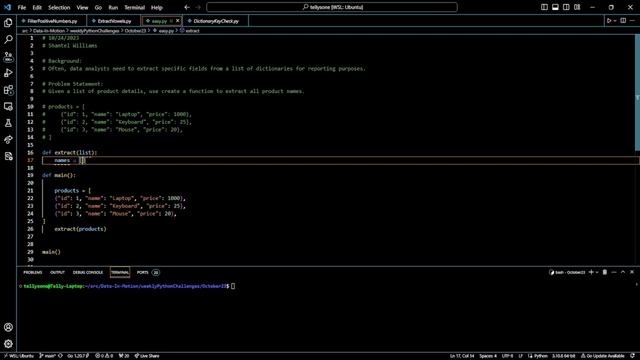Open the Help menu
The image size is (640, 360).
point(157,7)
